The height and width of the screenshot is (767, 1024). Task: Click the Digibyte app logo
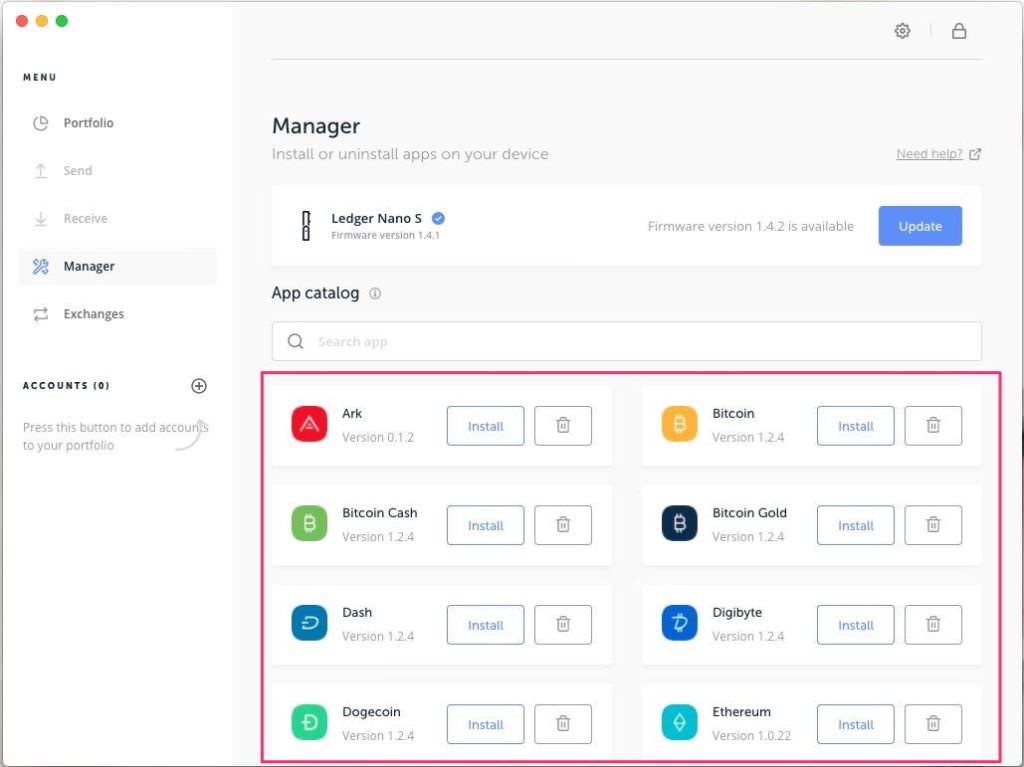pyautogui.click(x=679, y=624)
